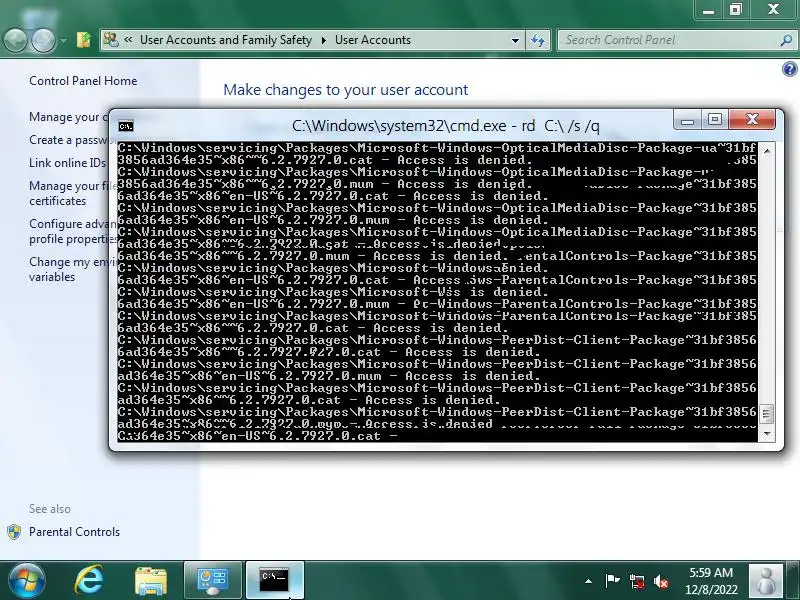This screenshot has width=800, height=600.
Task: Close the Control Panel window
Action: coord(773,10)
